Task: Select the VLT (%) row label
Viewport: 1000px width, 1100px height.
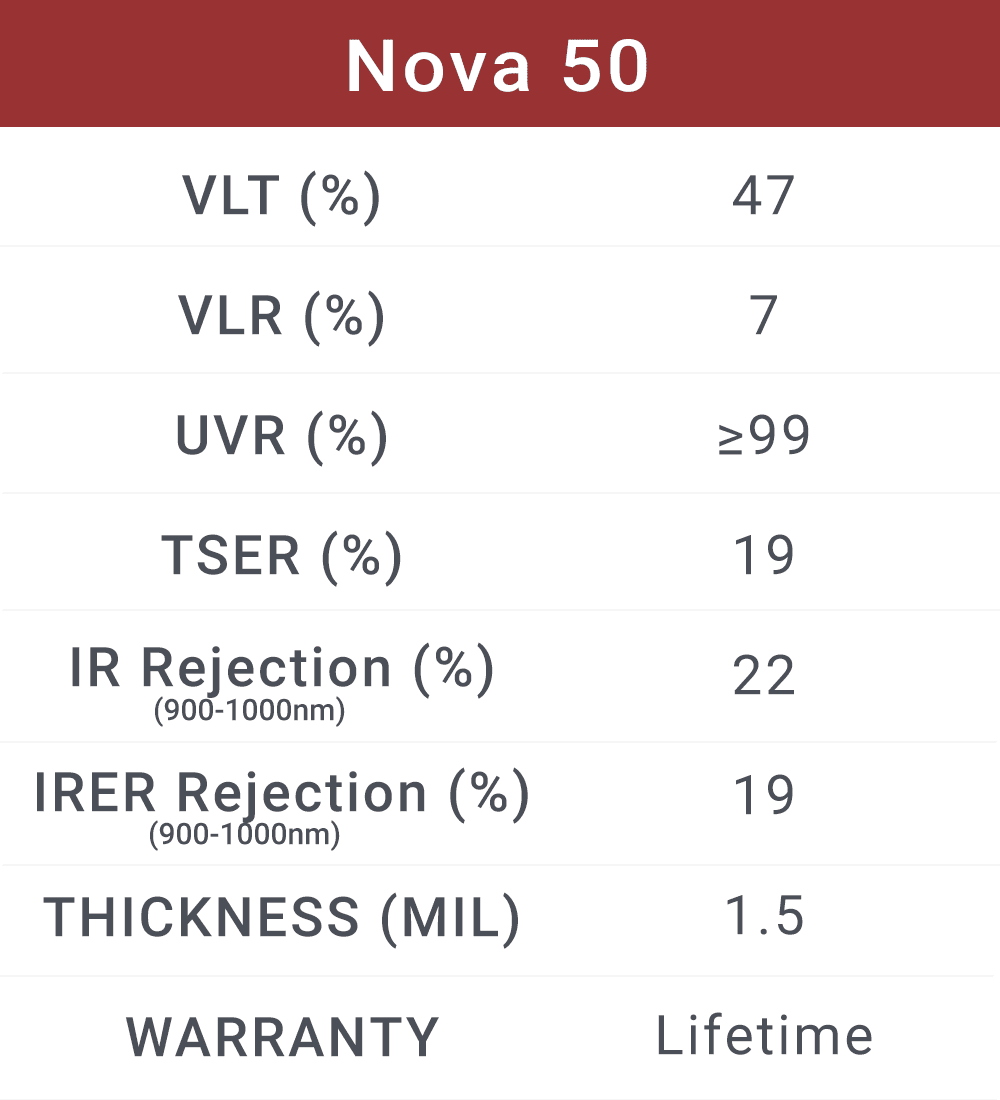Action: pyautogui.click(x=281, y=195)
